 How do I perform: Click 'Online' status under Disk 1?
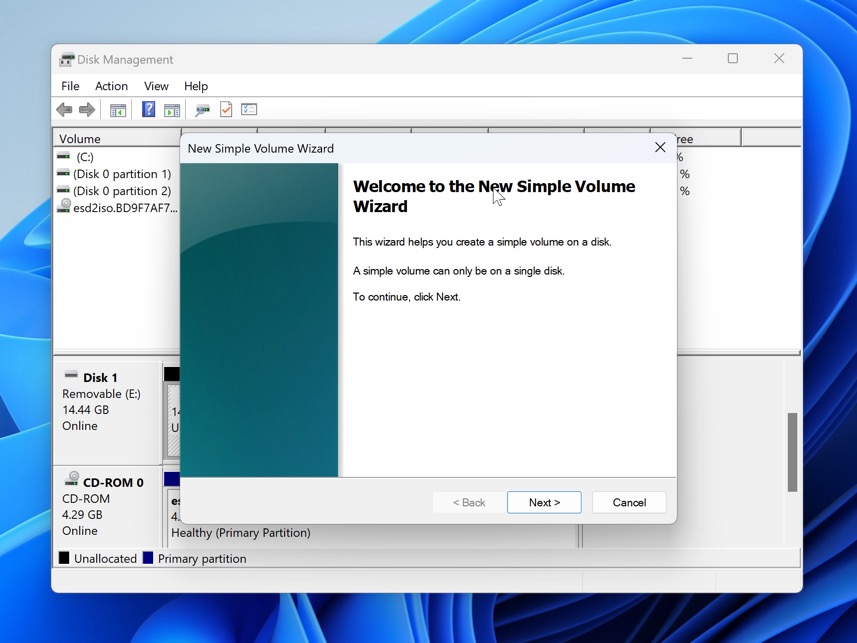pyautogui.click(x=80, y=426)
